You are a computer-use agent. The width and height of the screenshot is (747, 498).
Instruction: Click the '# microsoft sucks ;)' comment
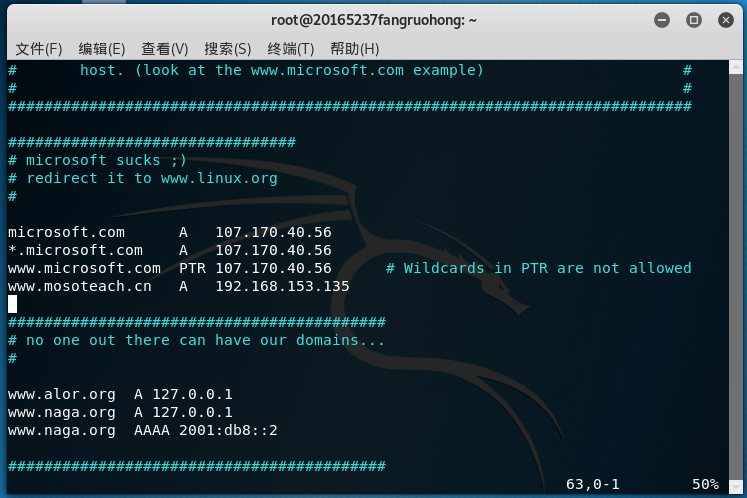point(97,160)
